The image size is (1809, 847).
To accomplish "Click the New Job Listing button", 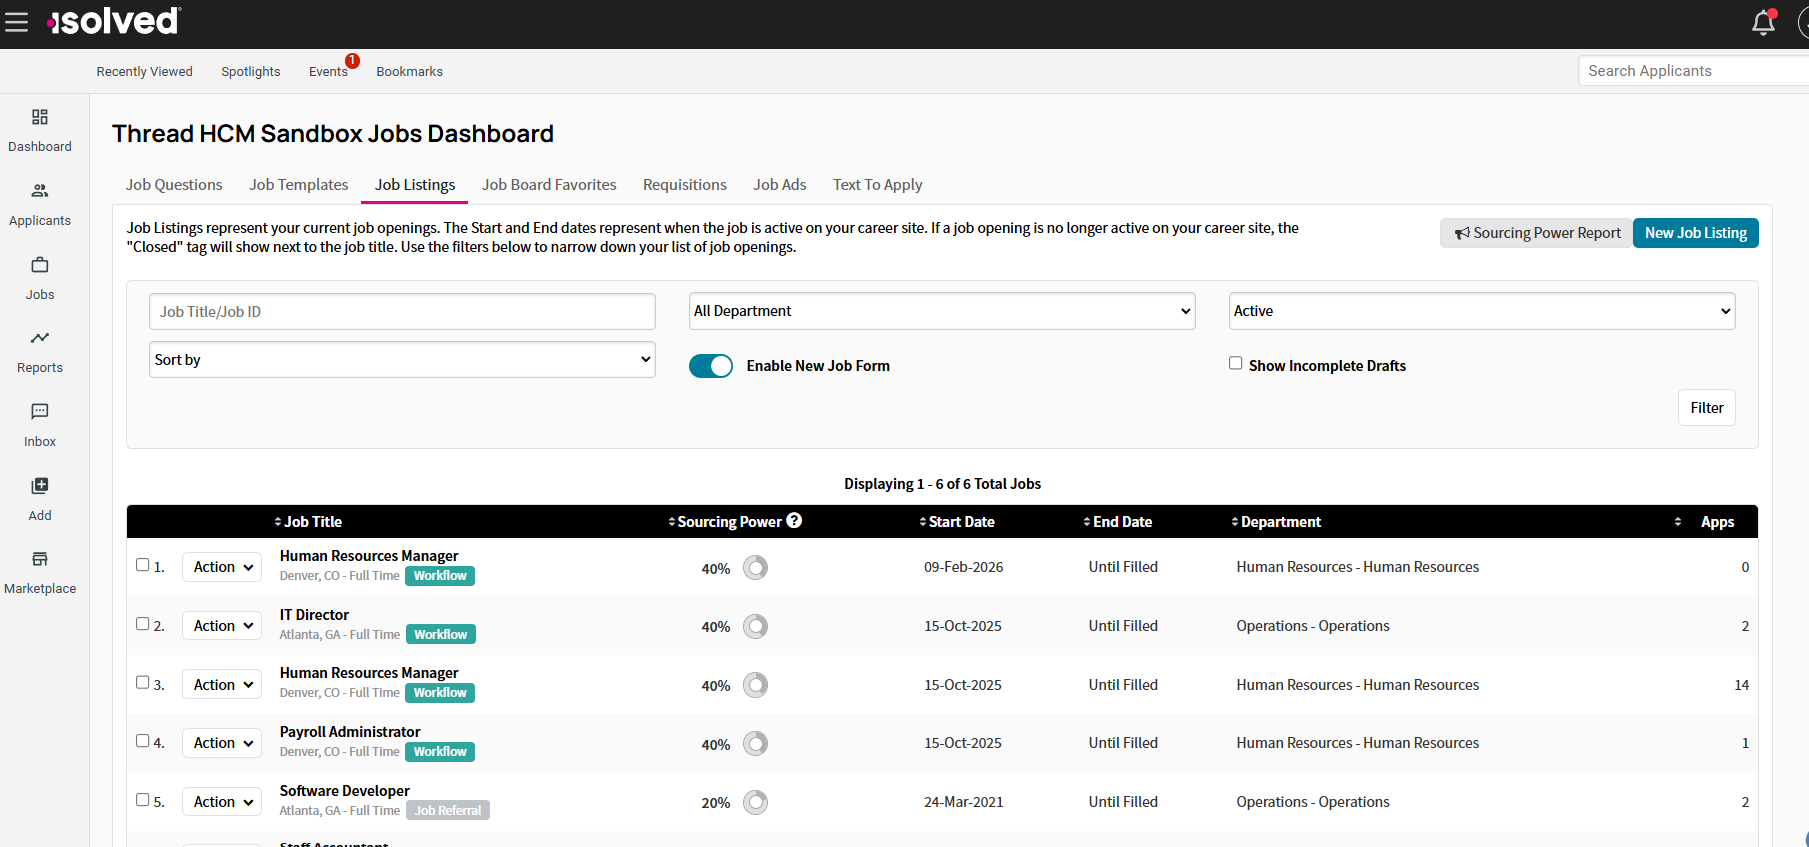I will tap(1696, 233).
